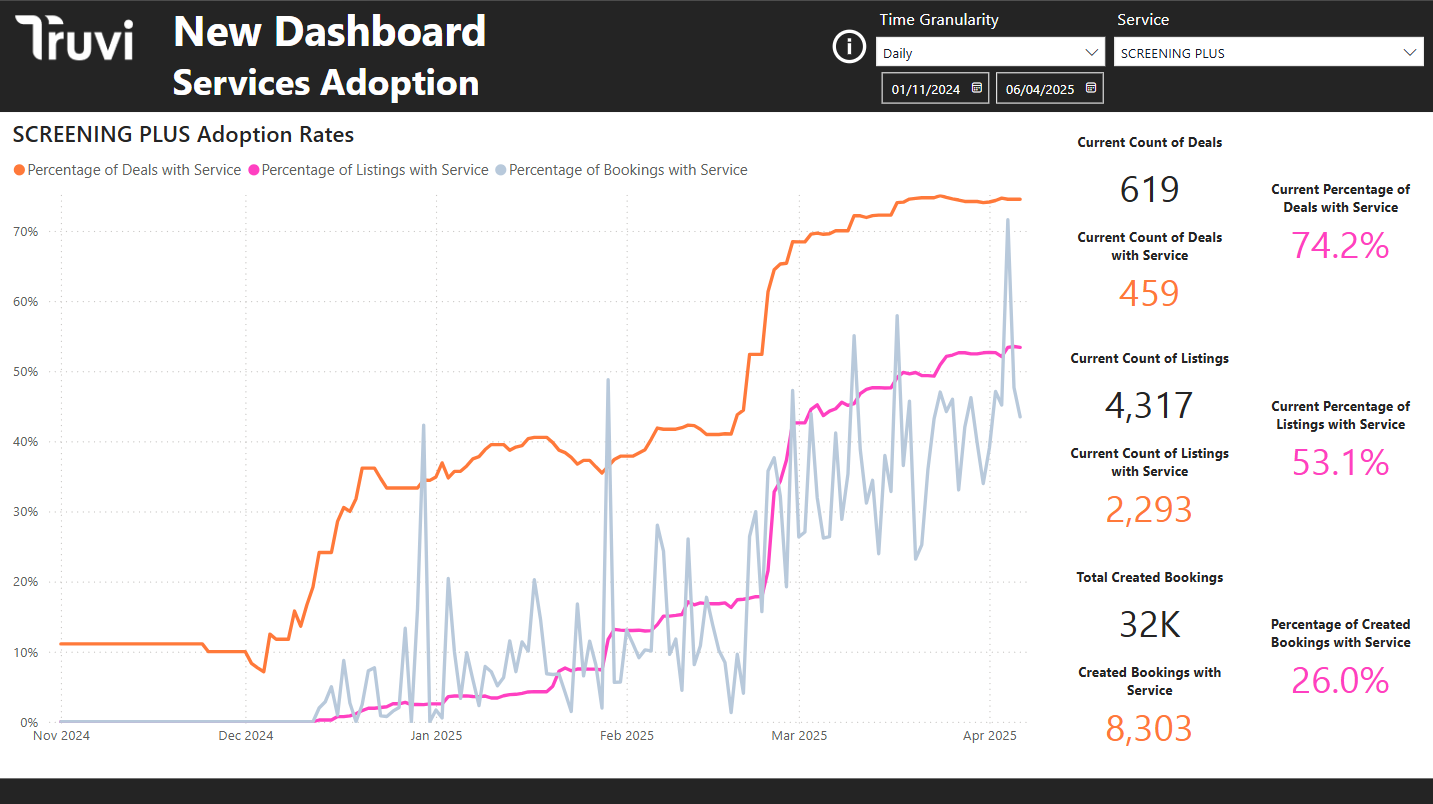Click the 8,303 created bookings value
The image size is (1433, 804).
click(1149, 728)
